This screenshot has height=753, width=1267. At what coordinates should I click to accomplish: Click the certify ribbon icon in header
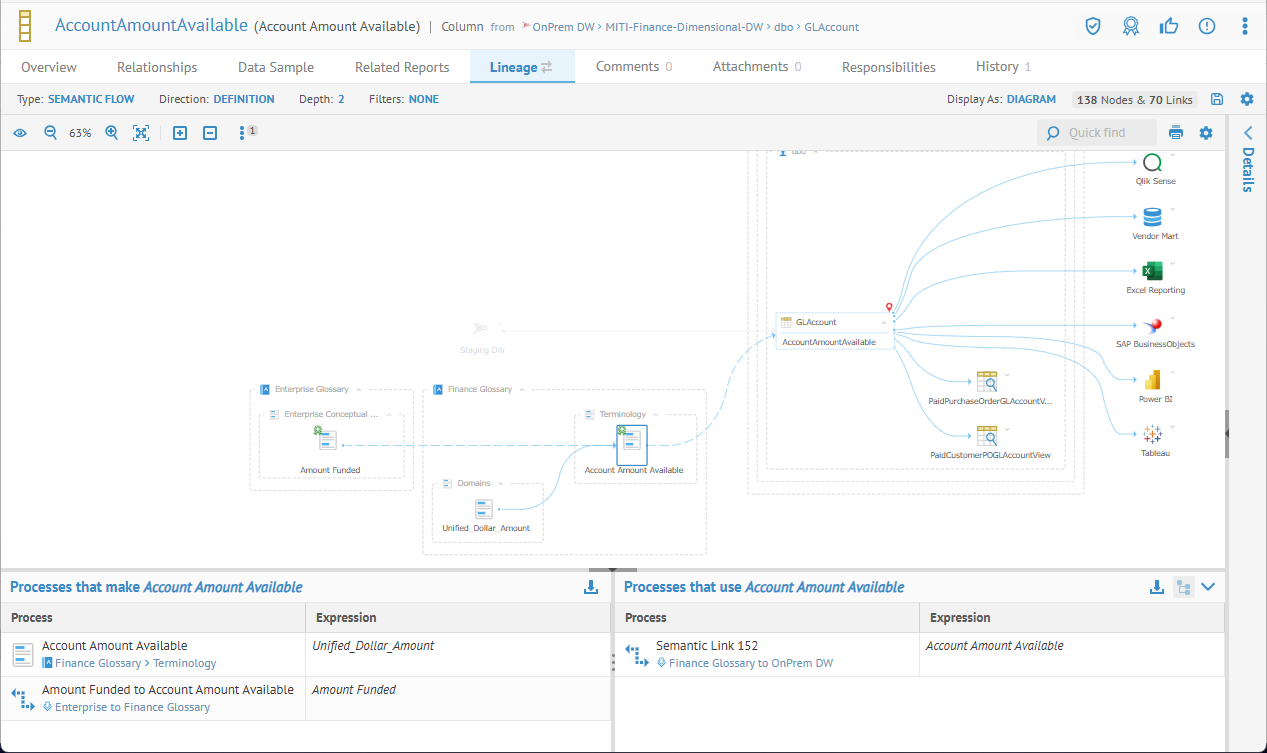click(1130, 26)
